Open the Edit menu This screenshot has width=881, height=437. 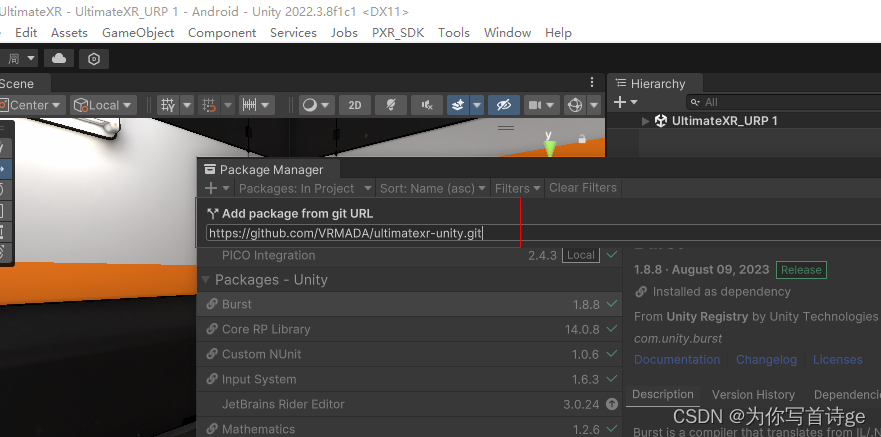point(26,33)
